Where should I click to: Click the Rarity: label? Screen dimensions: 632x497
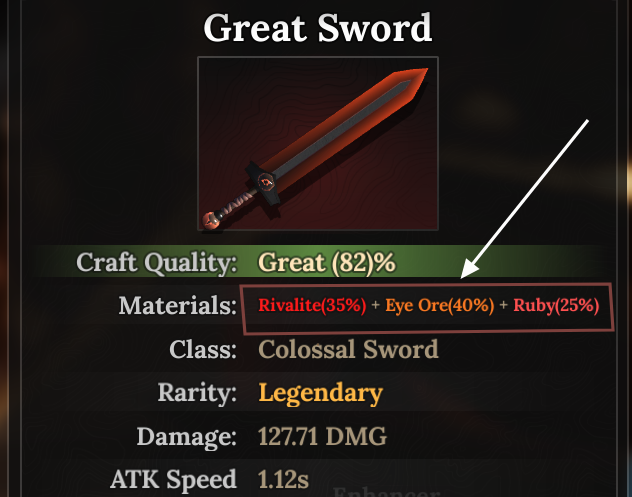point(197,393)
